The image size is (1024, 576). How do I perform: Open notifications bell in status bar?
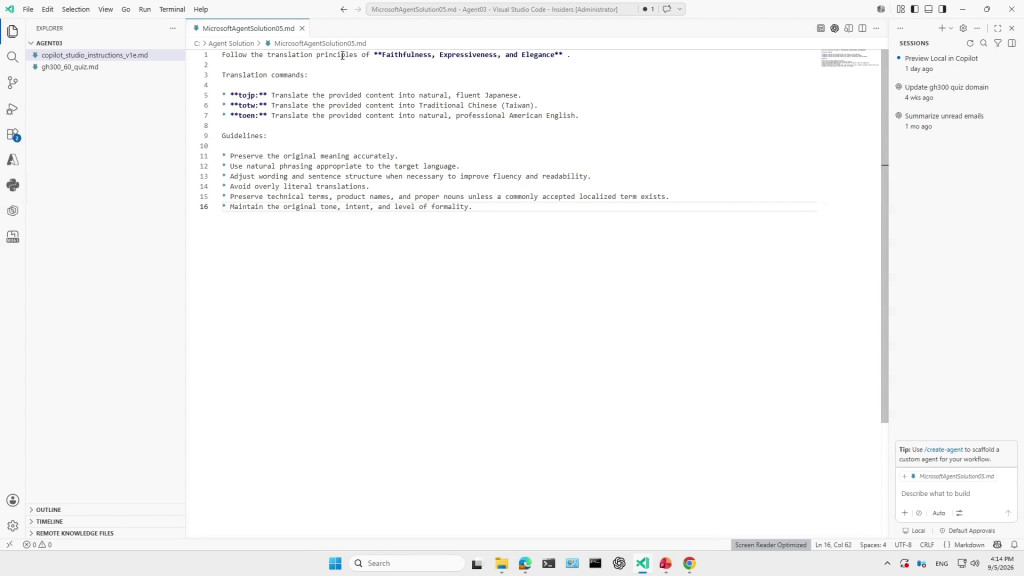click(1014, 545)
